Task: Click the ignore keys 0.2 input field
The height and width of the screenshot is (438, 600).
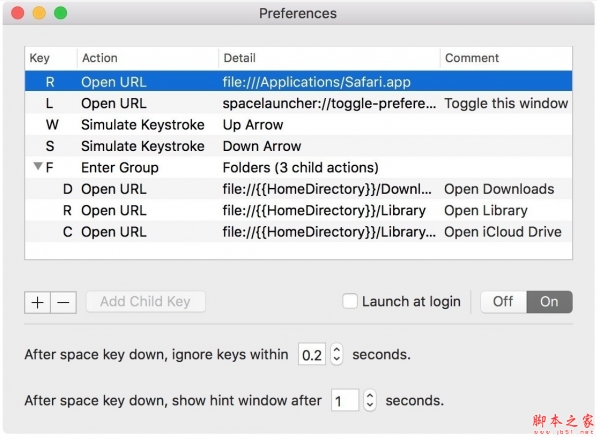Action: tap(312, 354)
